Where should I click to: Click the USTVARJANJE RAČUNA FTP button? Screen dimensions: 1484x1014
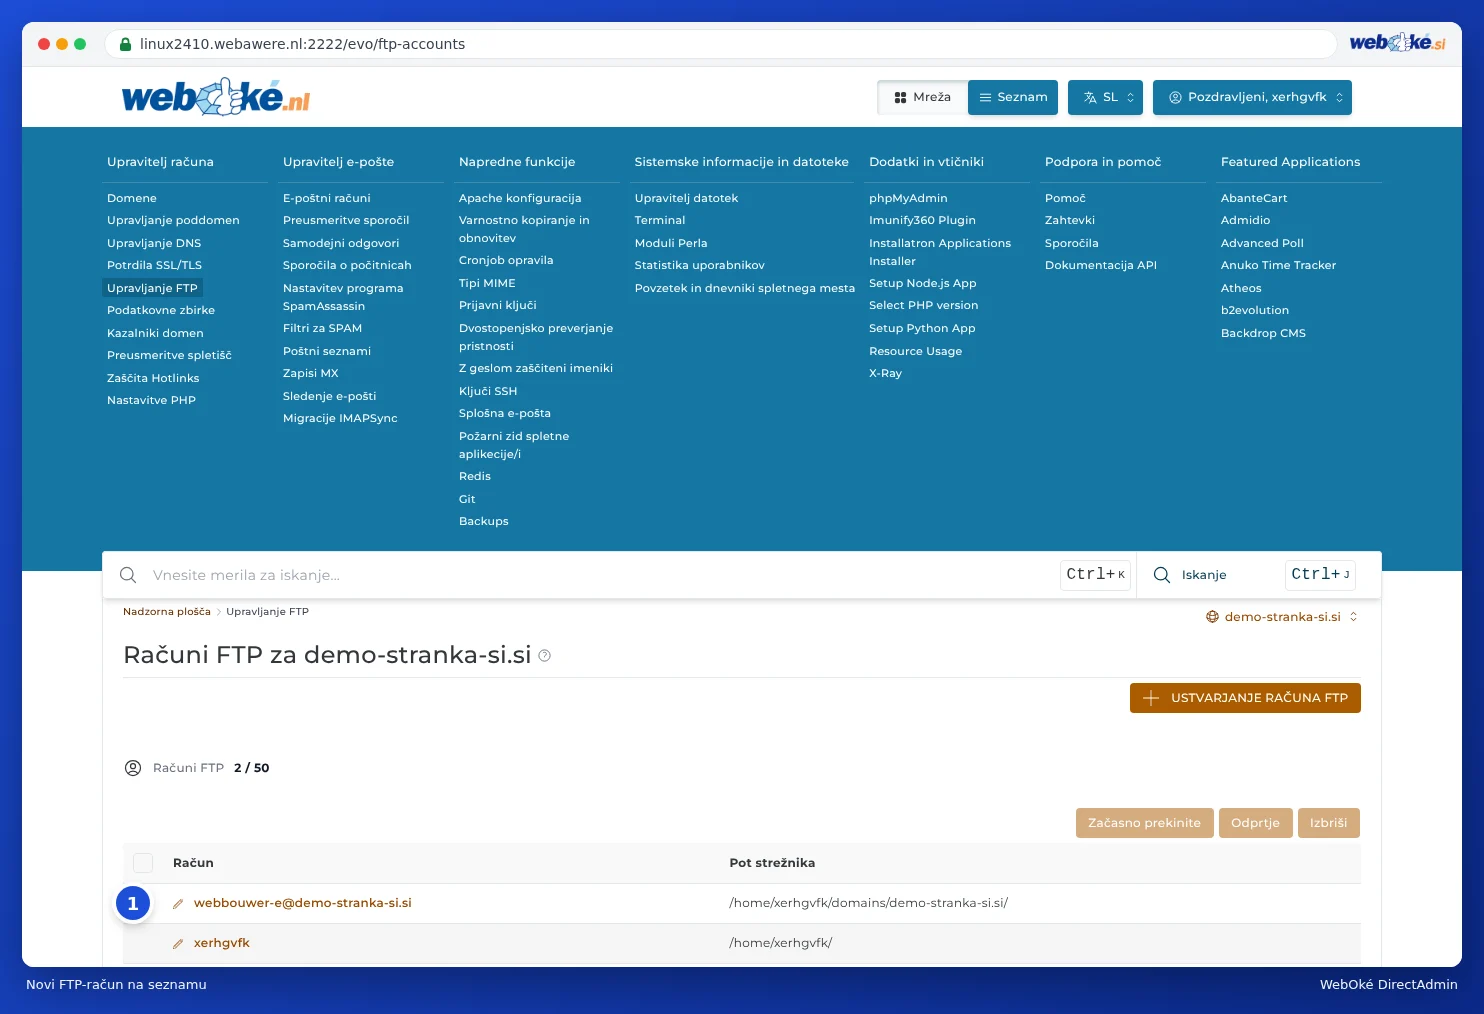(1245, 698)
